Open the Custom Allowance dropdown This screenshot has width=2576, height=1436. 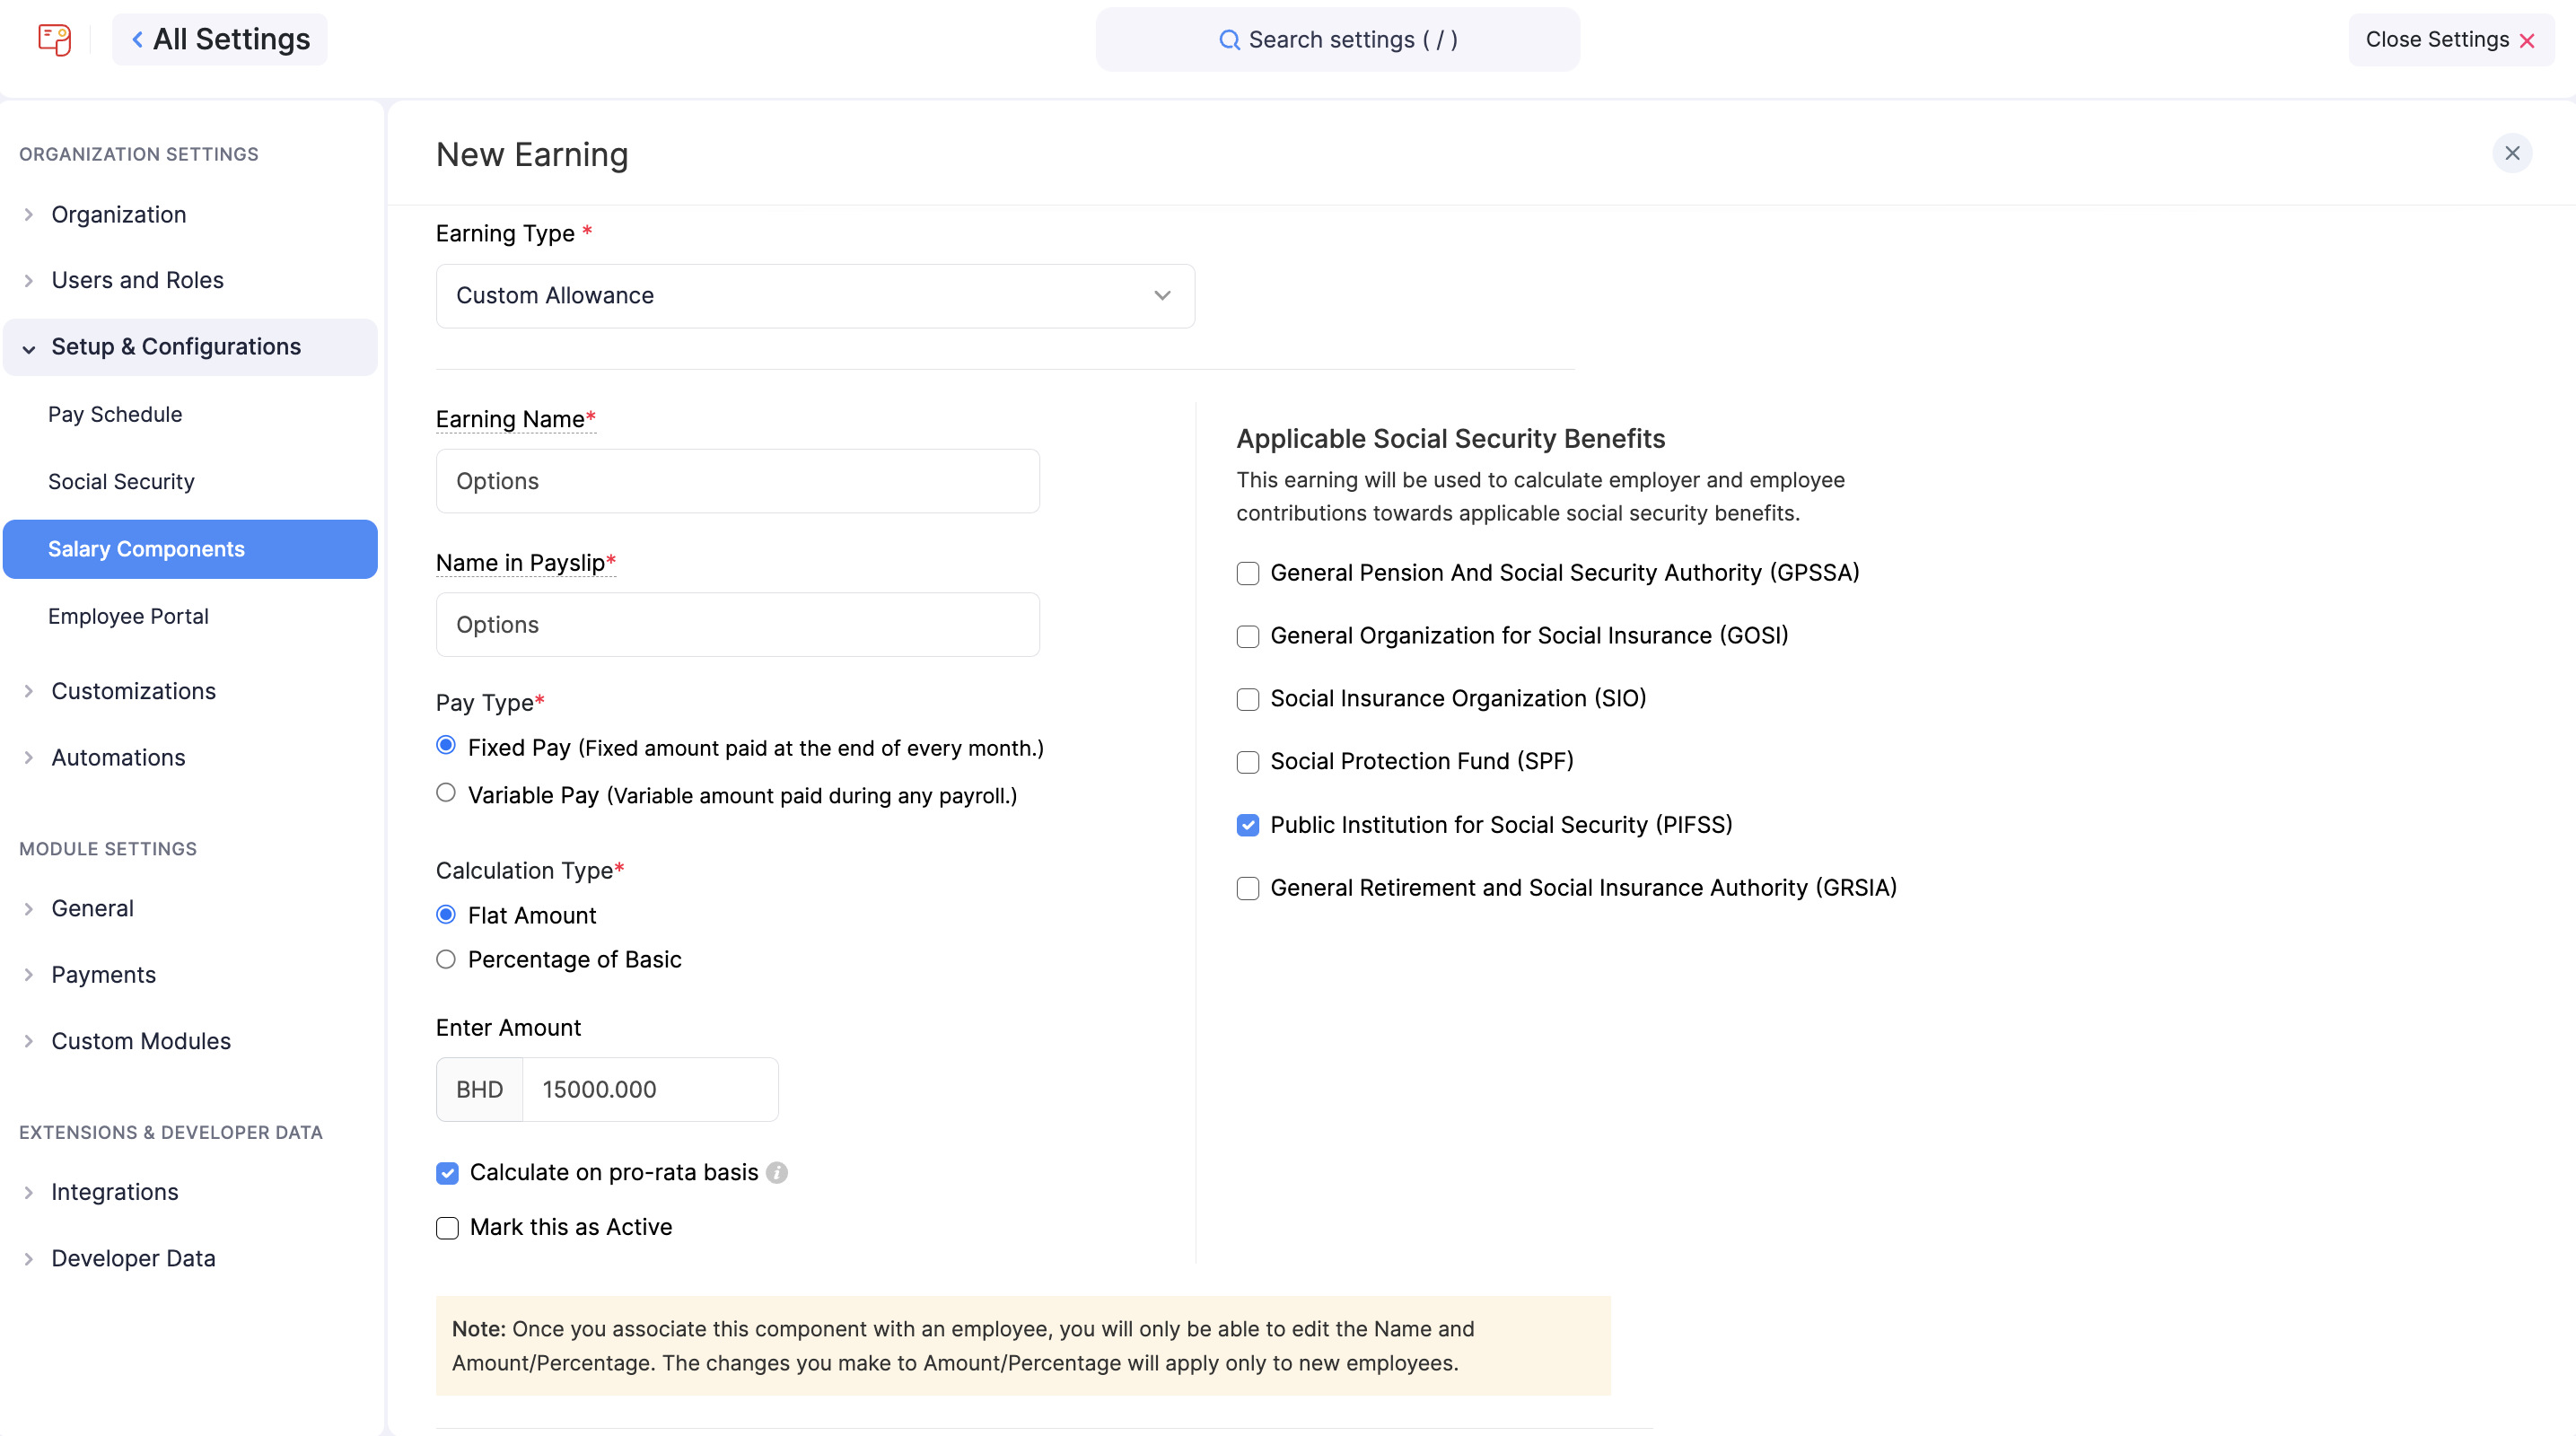click(814, 296)
